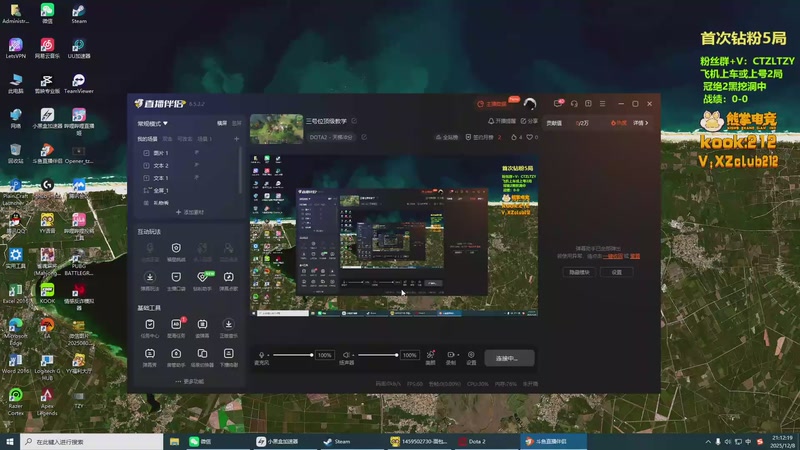Click the plus icon to add a scene

[236, 139]
